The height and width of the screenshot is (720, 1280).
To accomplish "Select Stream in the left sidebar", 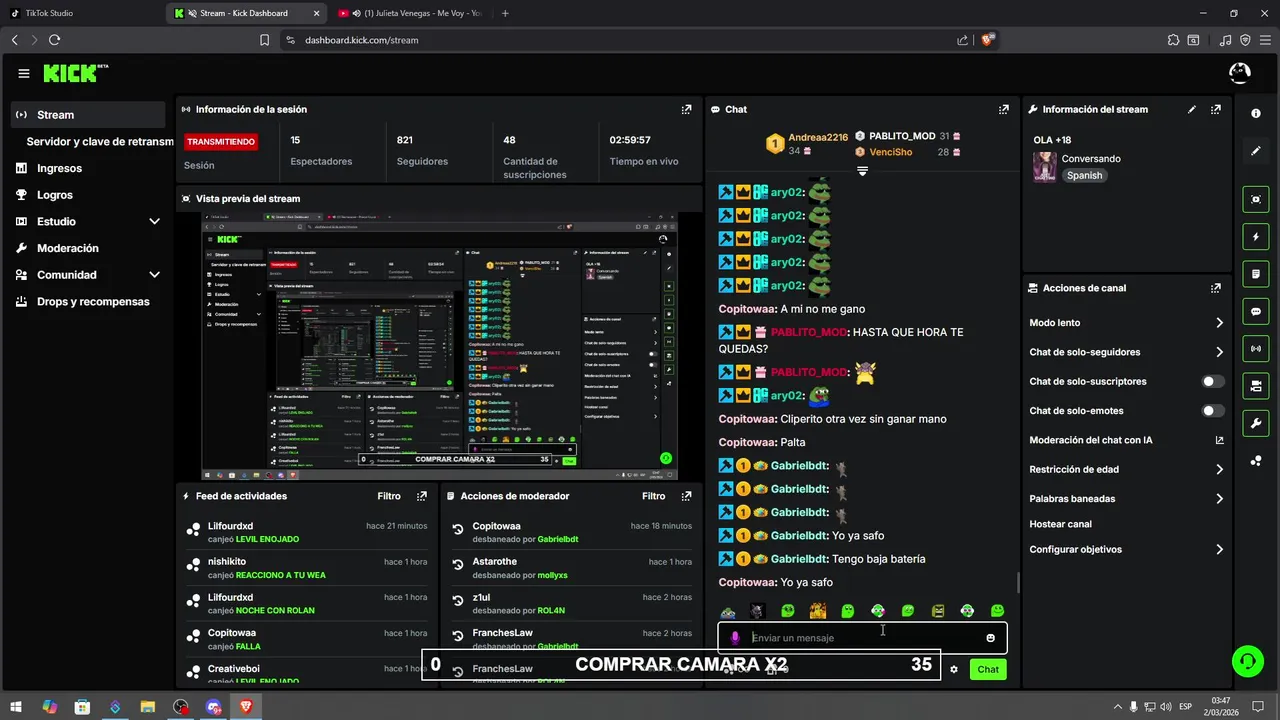I will [x=88, y=115].
